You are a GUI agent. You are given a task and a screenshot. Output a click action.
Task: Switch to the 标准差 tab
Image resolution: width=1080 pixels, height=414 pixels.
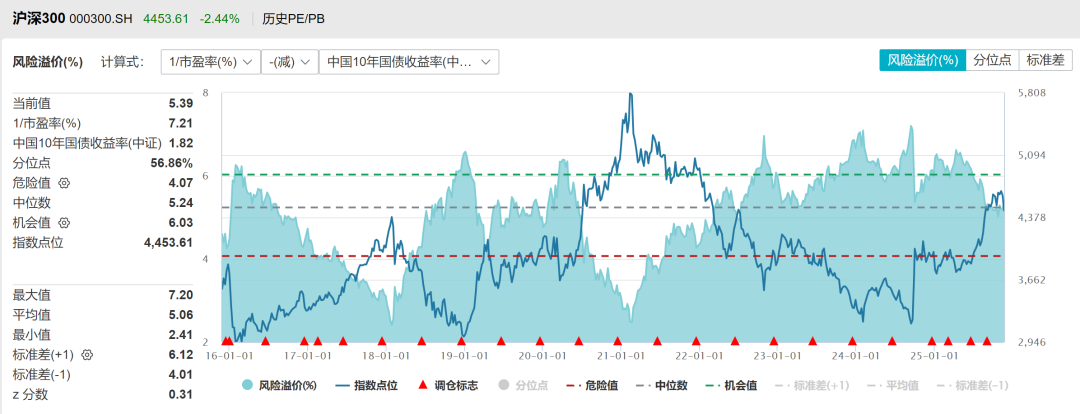1046,60
